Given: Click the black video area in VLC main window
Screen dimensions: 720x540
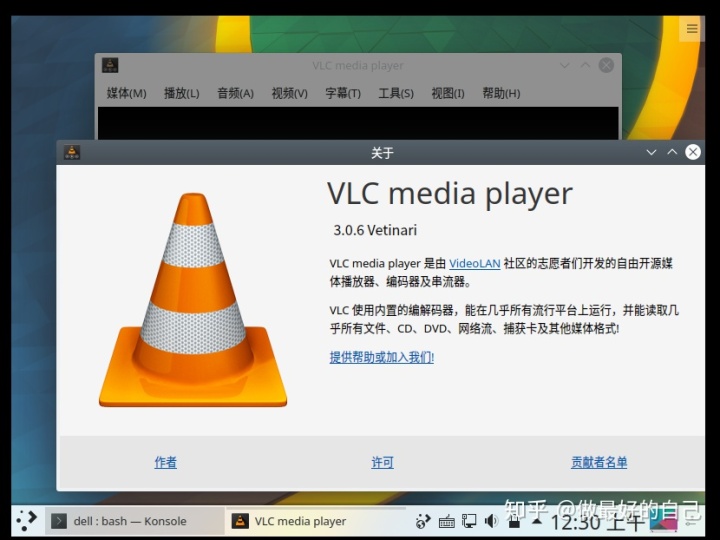Looking at the screenshot, I should (x=358, y=123).
